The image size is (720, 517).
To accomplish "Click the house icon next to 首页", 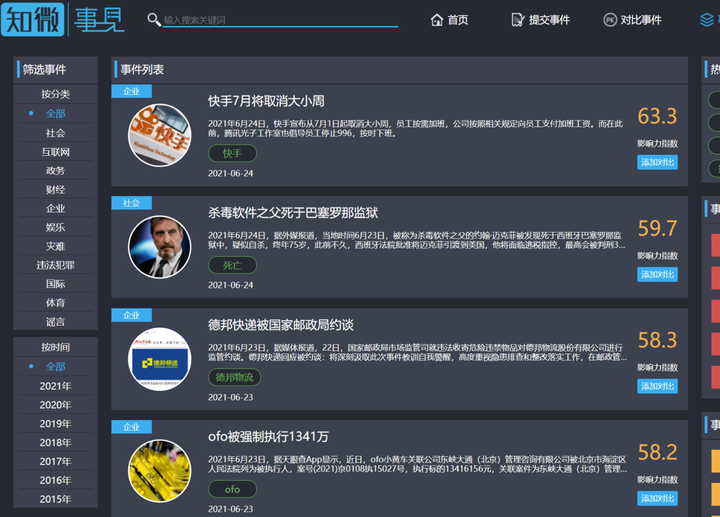I will (x=437, y=20).
